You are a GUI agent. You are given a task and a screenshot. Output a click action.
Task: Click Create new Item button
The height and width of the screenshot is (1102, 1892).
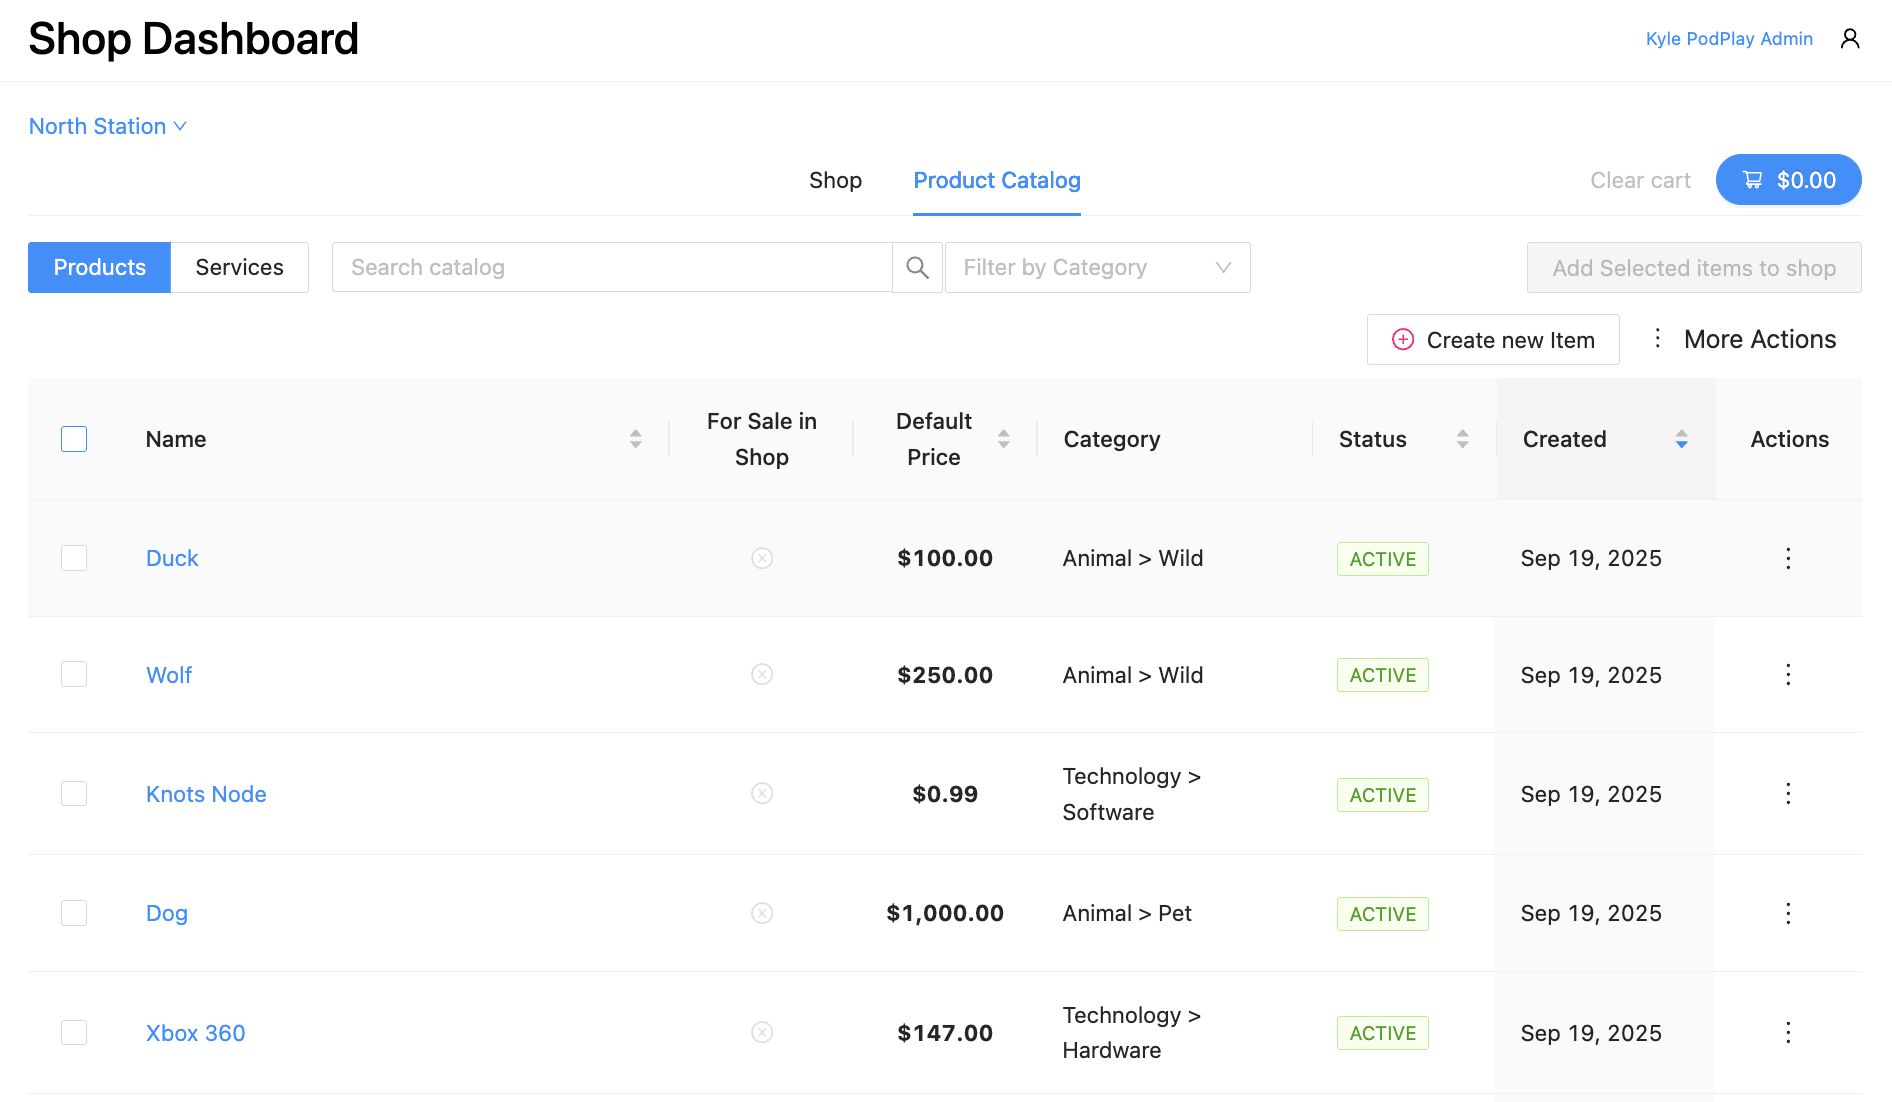(x=1493, y=340)
